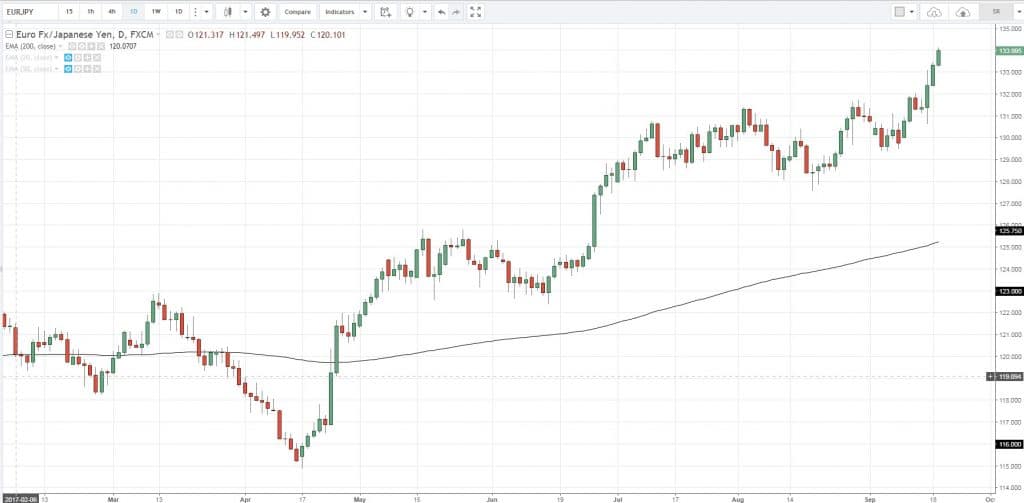Open the layout selector square dropdown
This screenshot has width=1024, height=503.
(x=904, y=12)
